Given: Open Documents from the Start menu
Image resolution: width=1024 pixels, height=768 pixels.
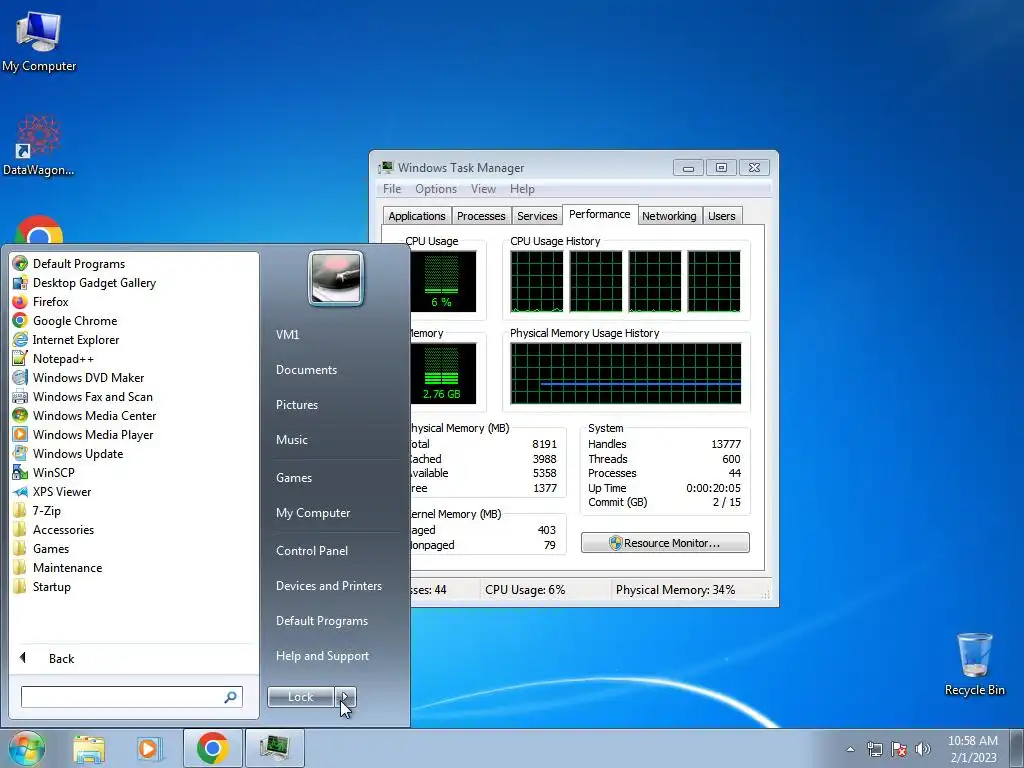Looking at the screenshot, I should (306, 370).
